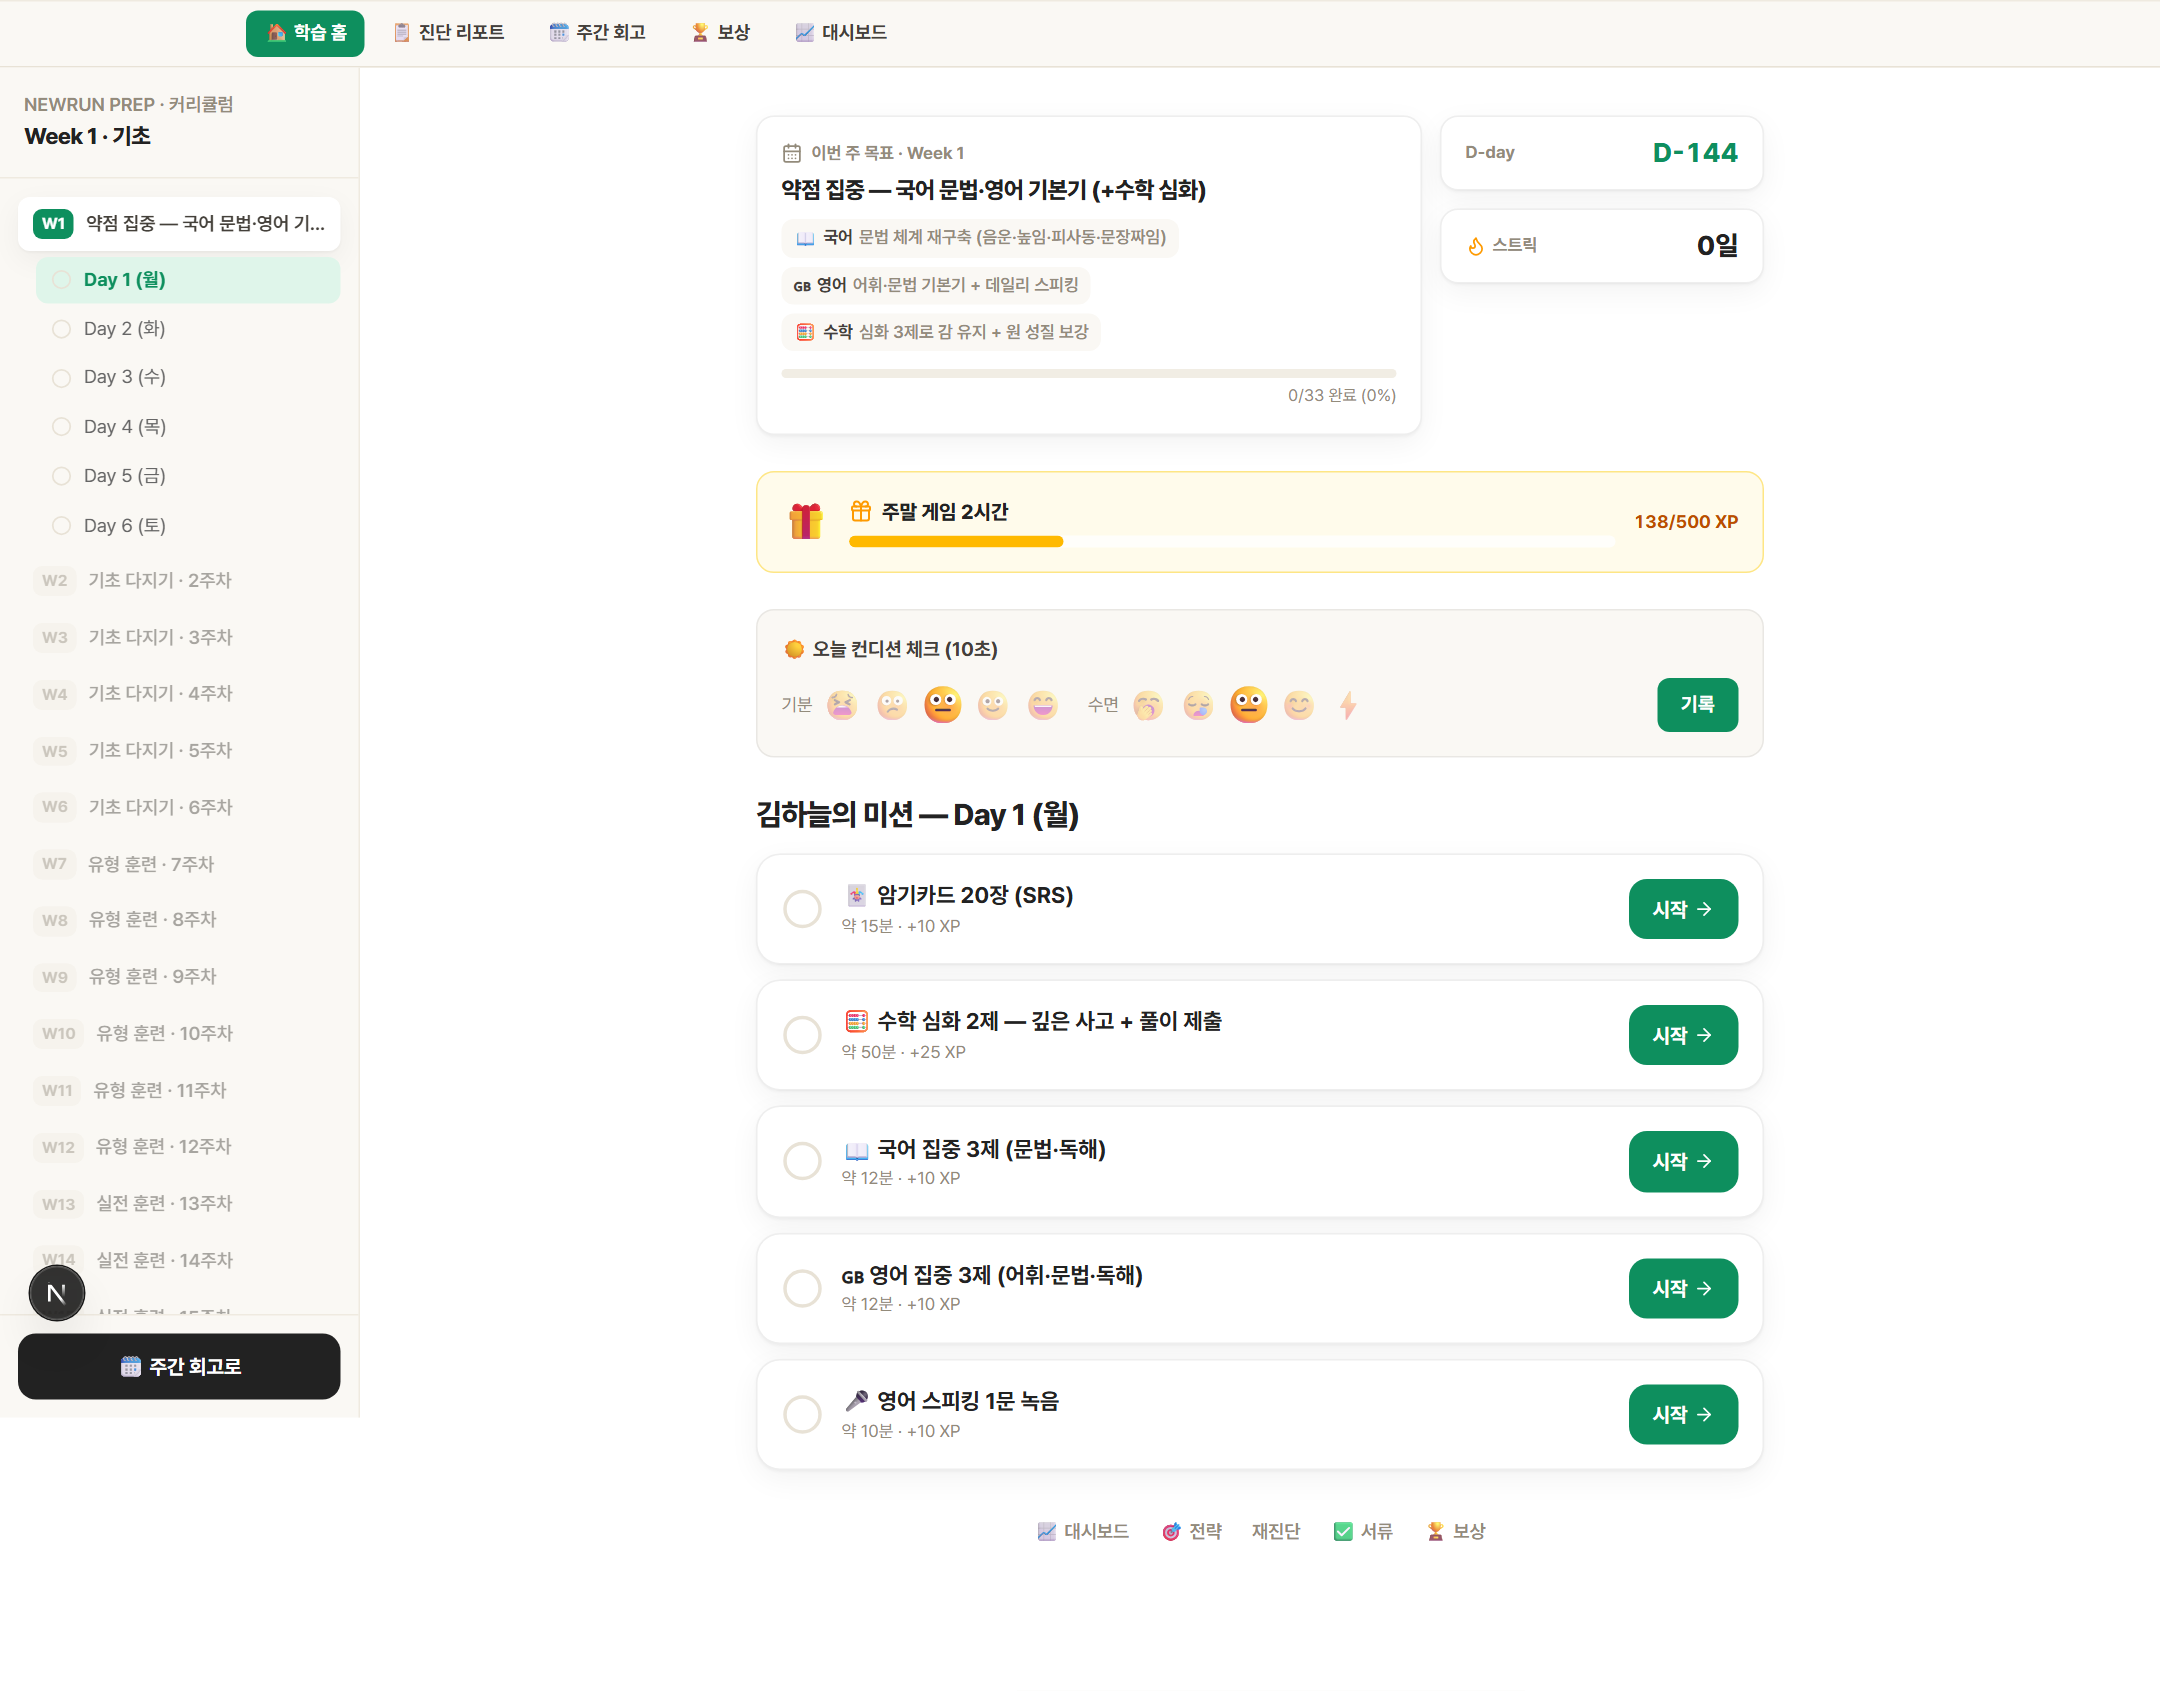Click the small gift outline icon near reward title
Screen dimensions: 2160x1691
coord(861,511)
